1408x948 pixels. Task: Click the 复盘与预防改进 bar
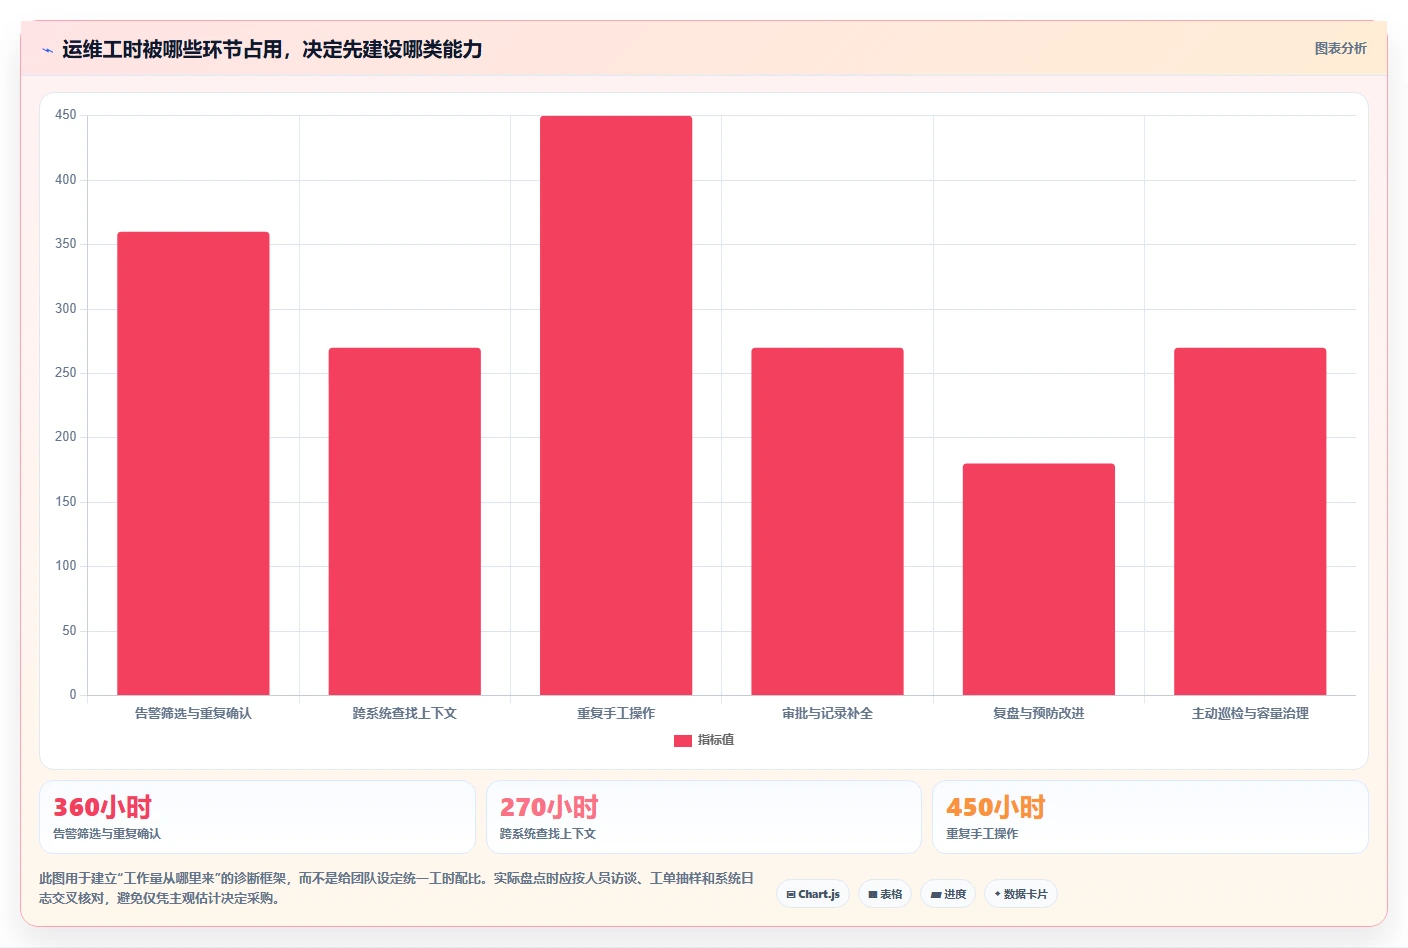pyautogui.click(x=1039, y=579)
